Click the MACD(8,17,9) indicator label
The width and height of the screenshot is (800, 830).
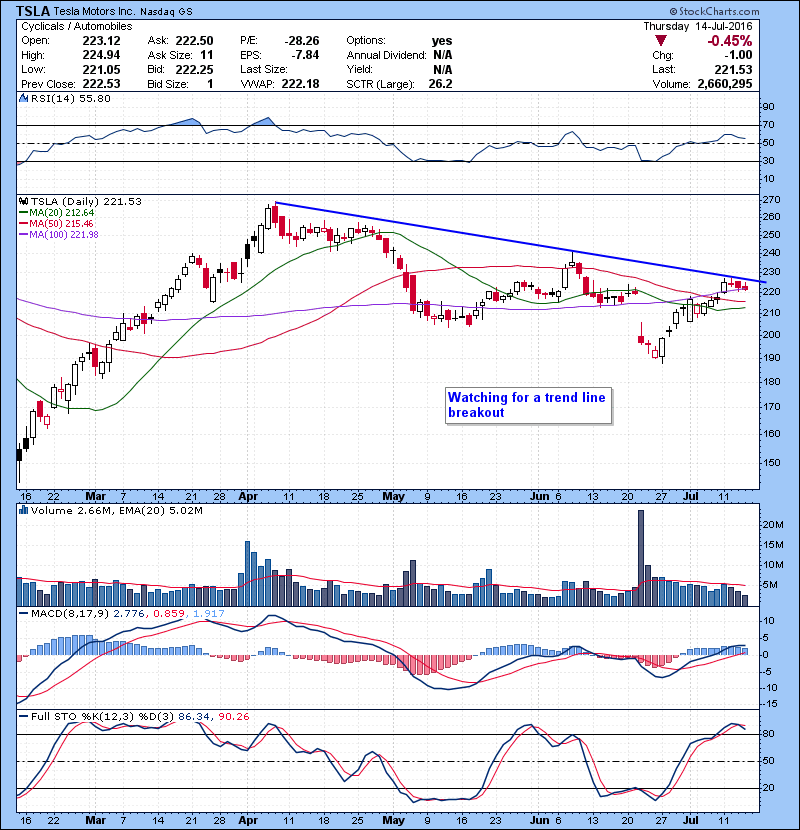[70, 614]
